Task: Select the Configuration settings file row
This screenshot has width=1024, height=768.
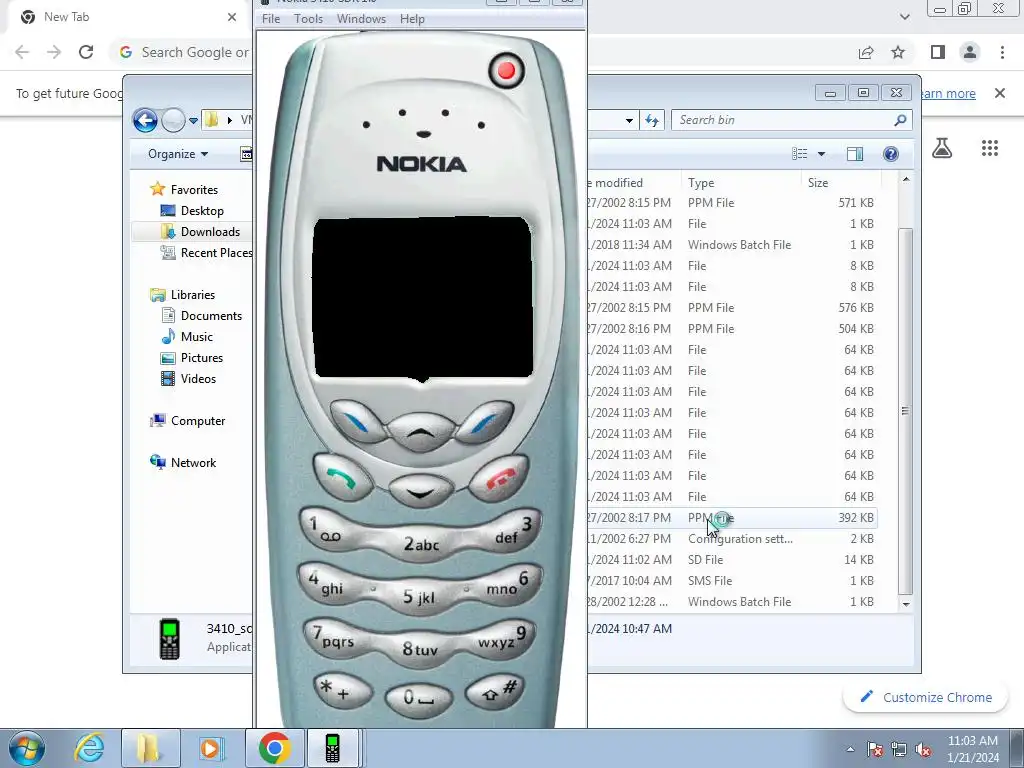Action: coord(731,539)
